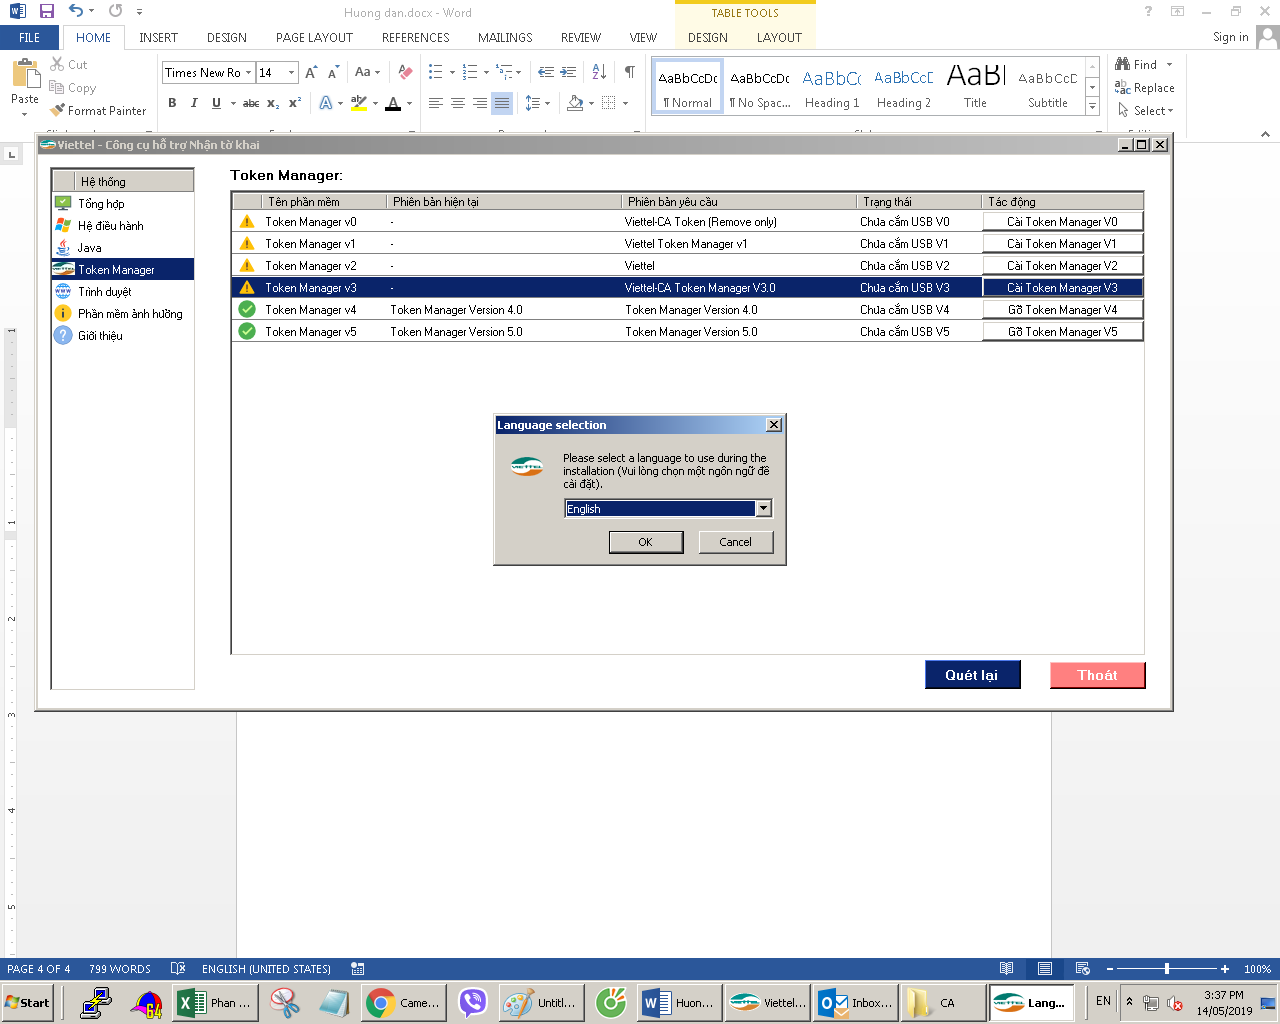Open the Table Tools LAYOUT tab
This screenshot has height=1024, width=1280.
[x=779, y=37]
